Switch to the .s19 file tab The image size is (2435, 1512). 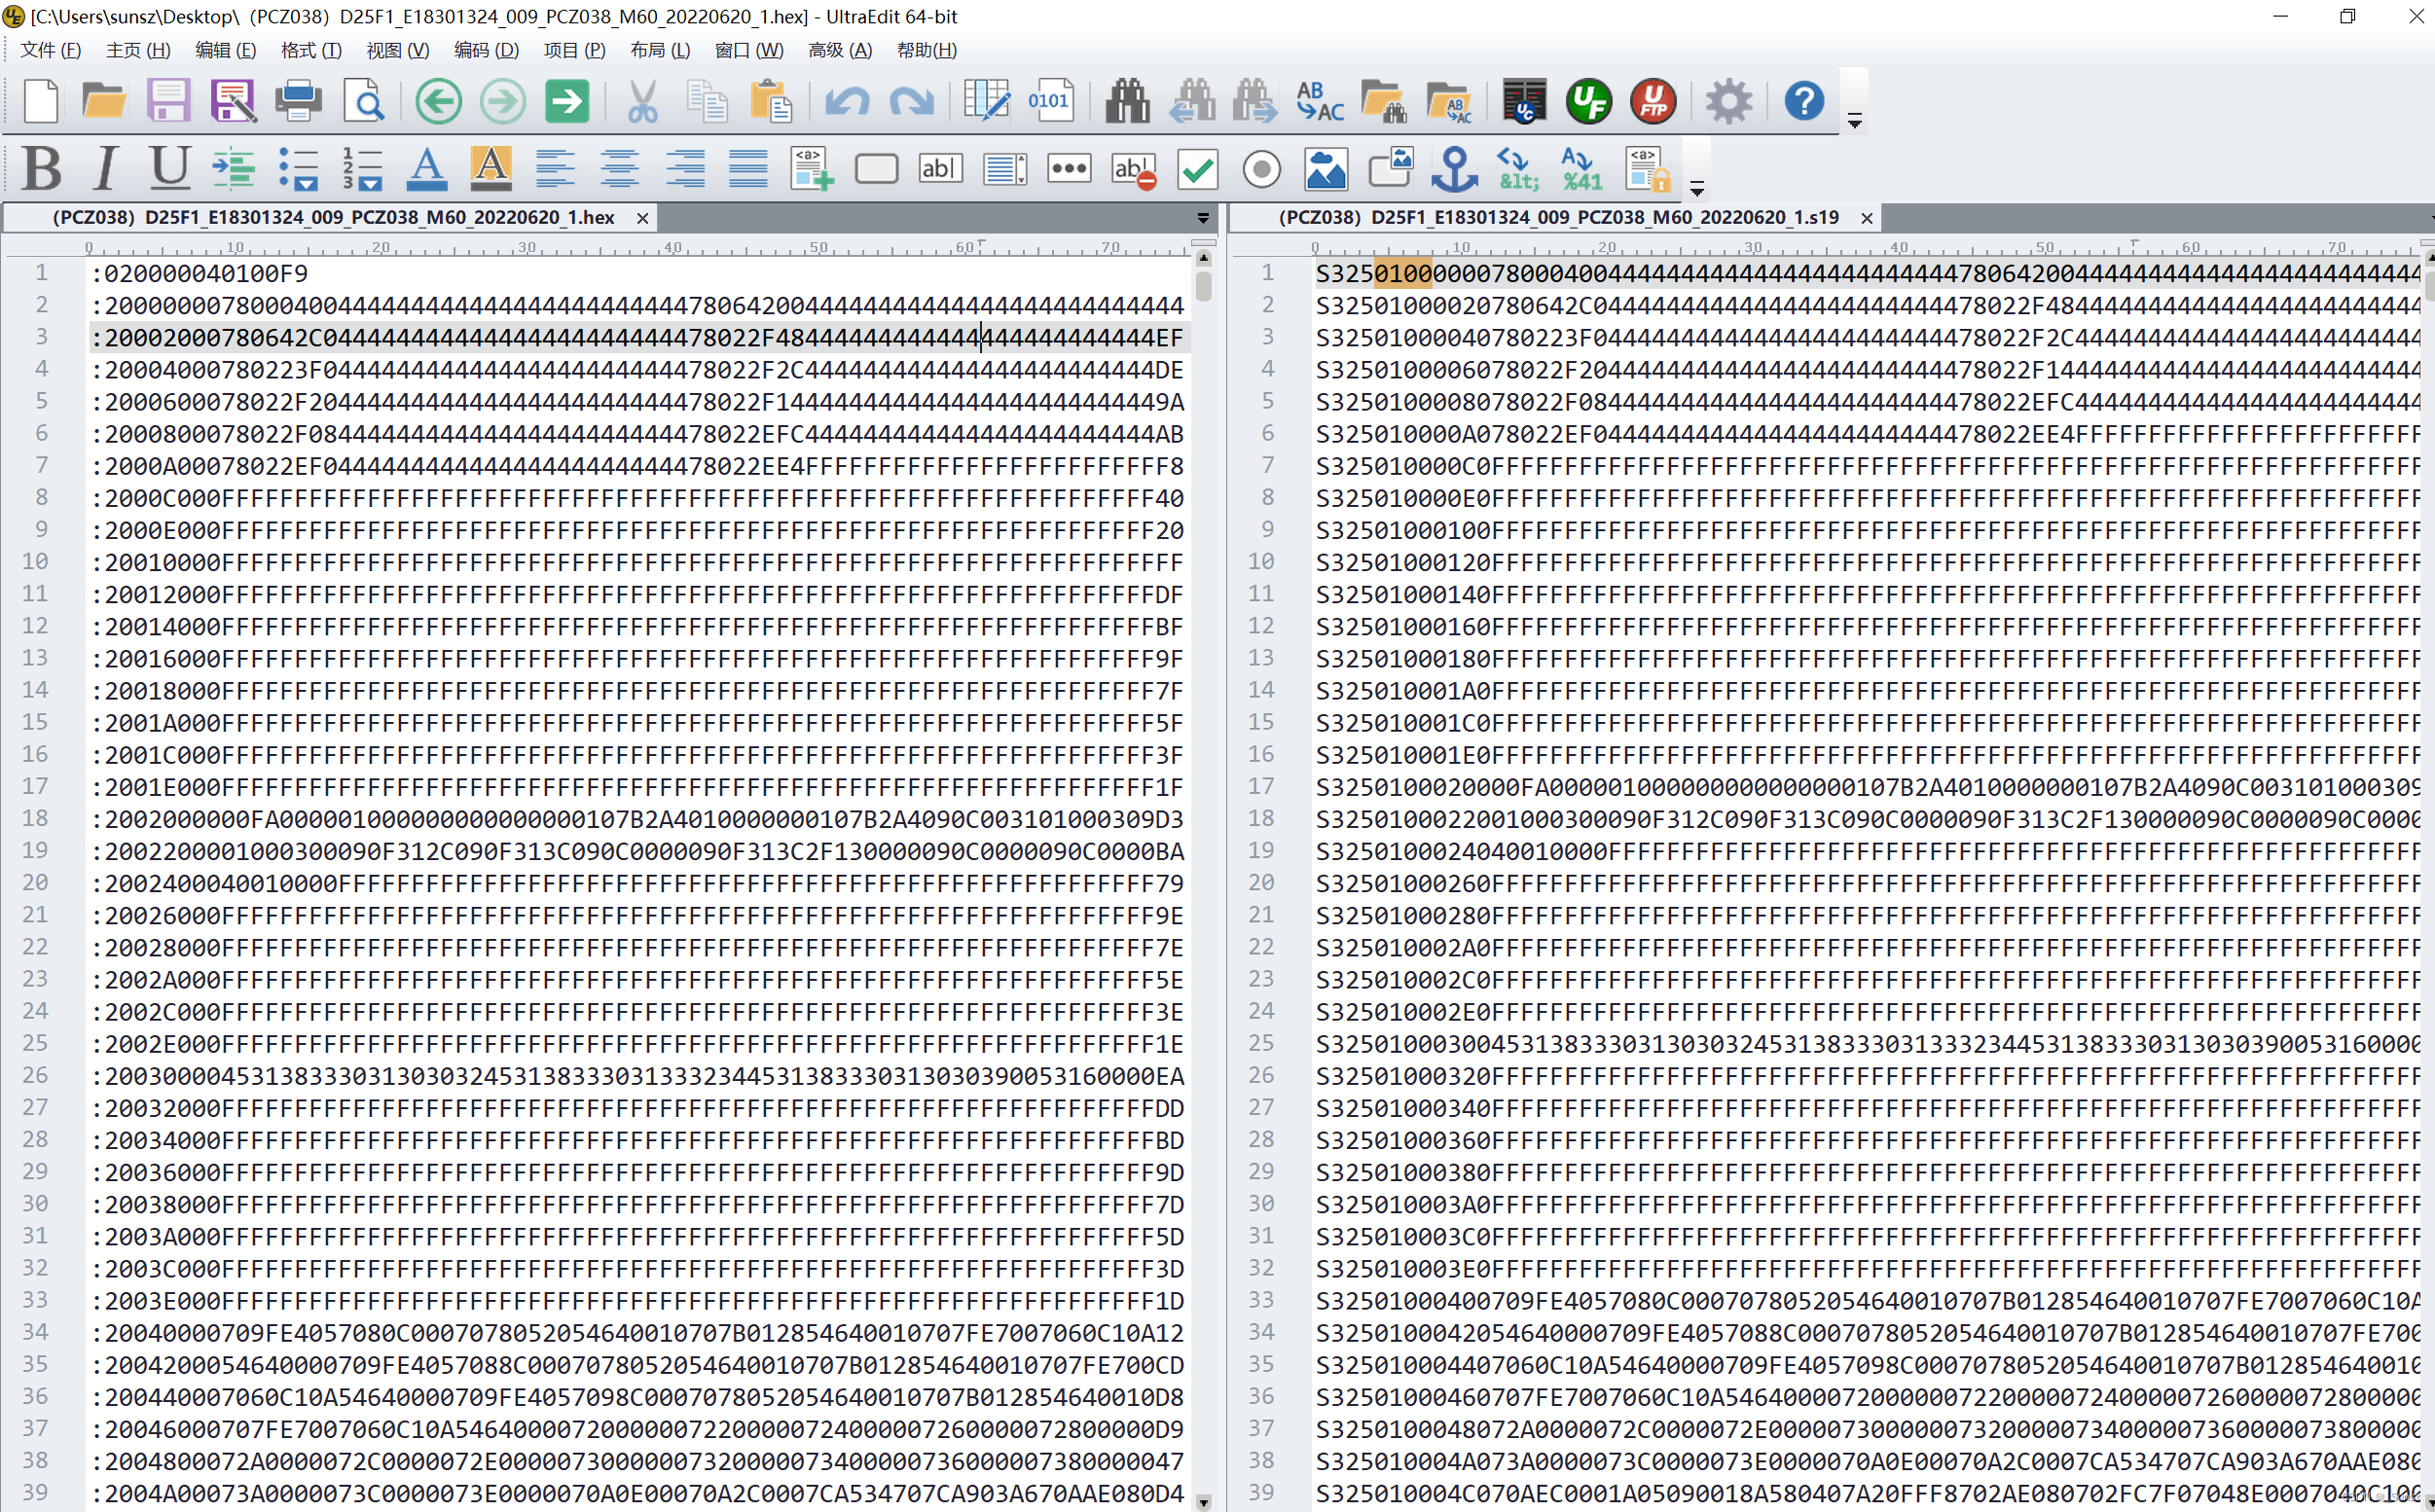click(1557, 218)
